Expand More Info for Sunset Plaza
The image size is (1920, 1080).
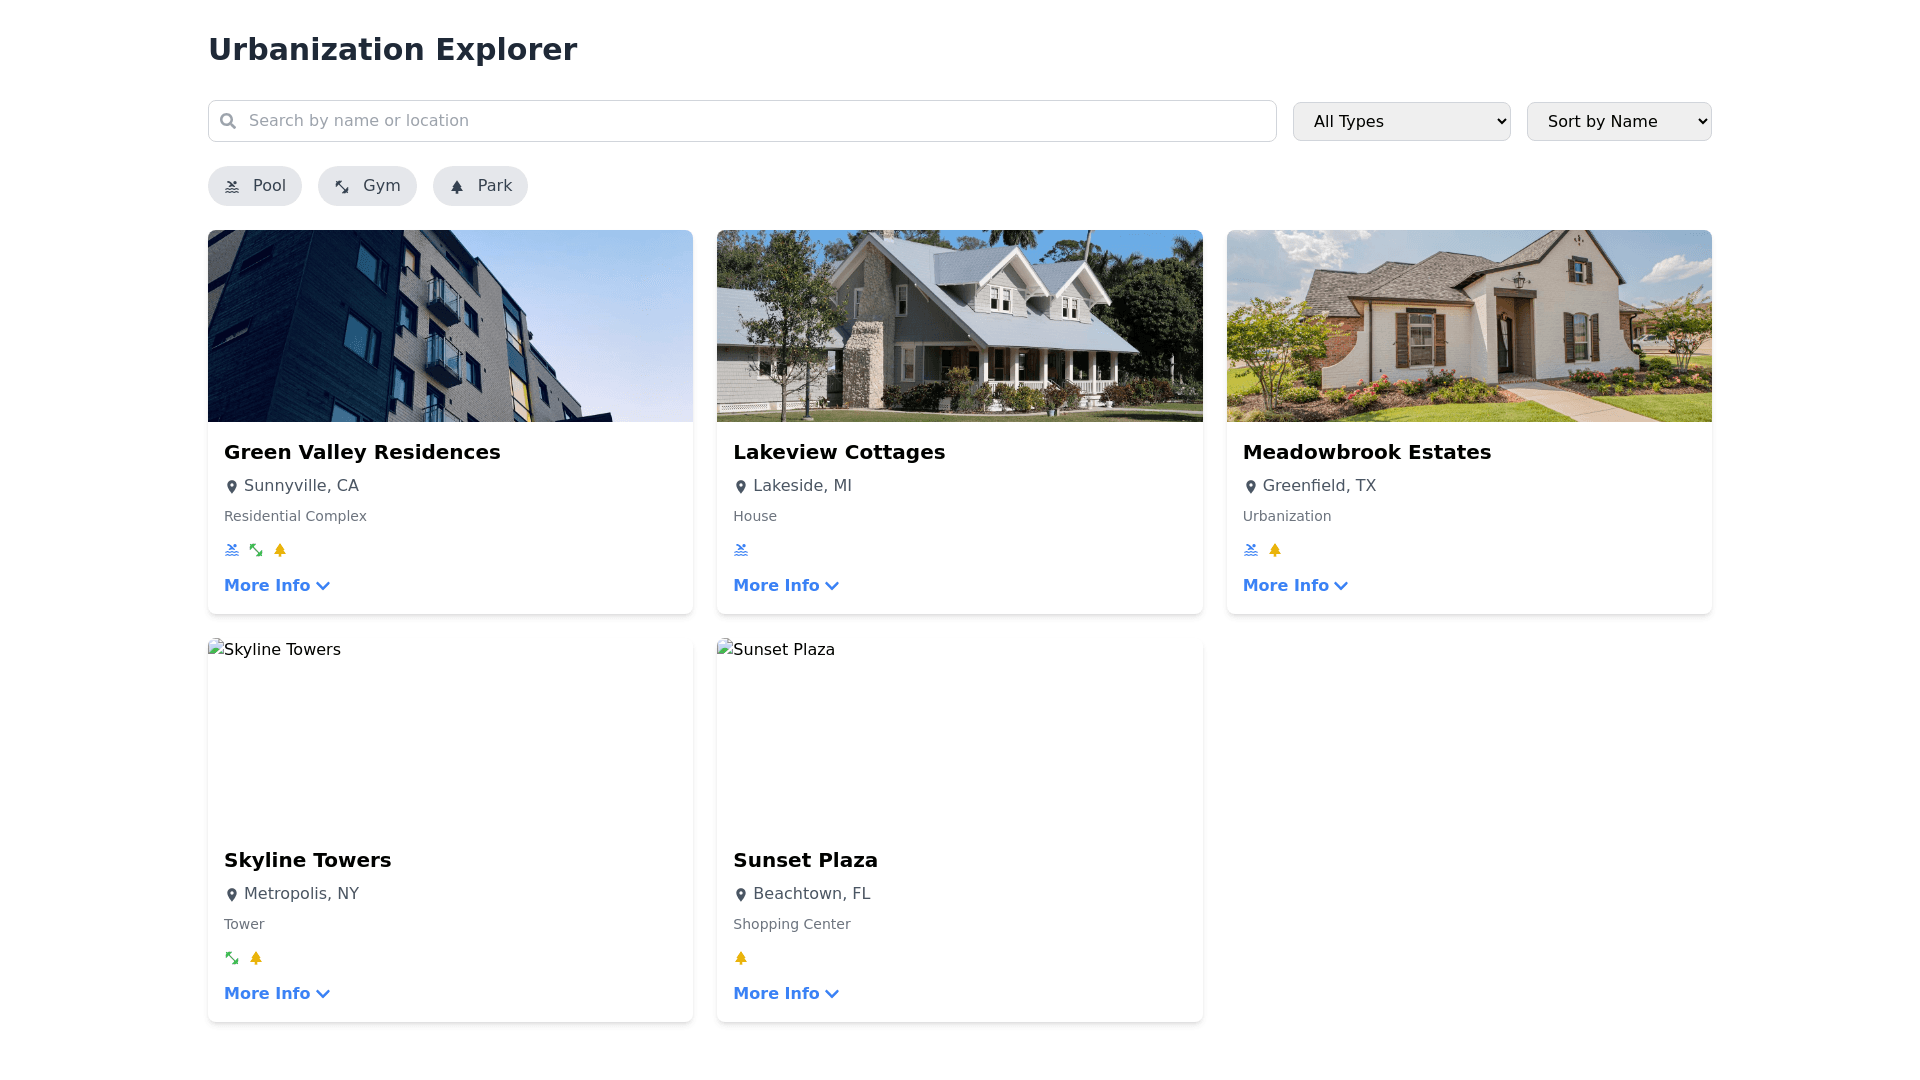point(786,994)
